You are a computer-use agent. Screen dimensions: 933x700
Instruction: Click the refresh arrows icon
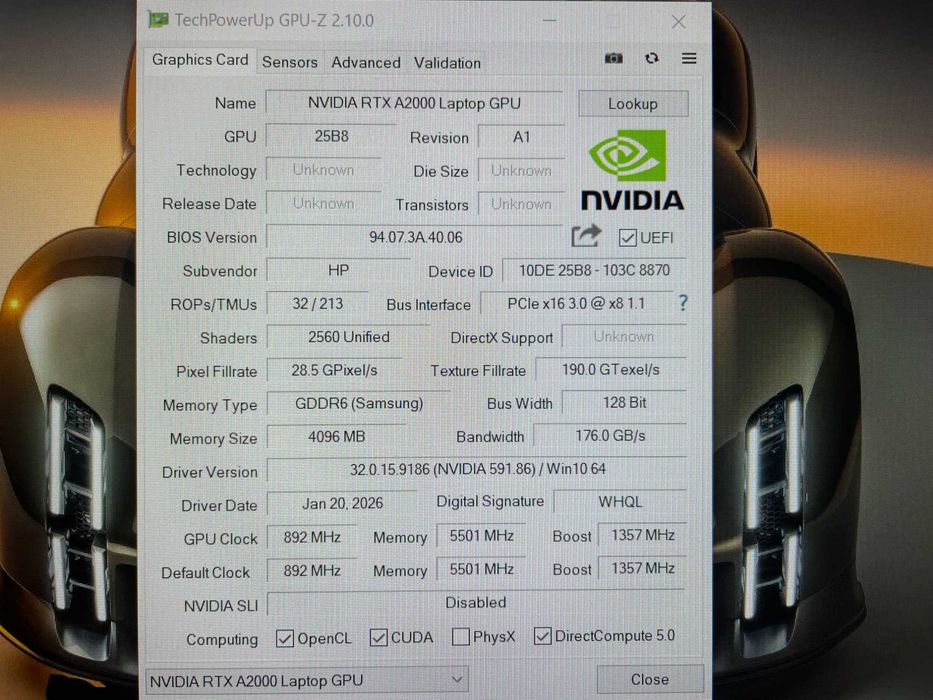coord(652,58)
